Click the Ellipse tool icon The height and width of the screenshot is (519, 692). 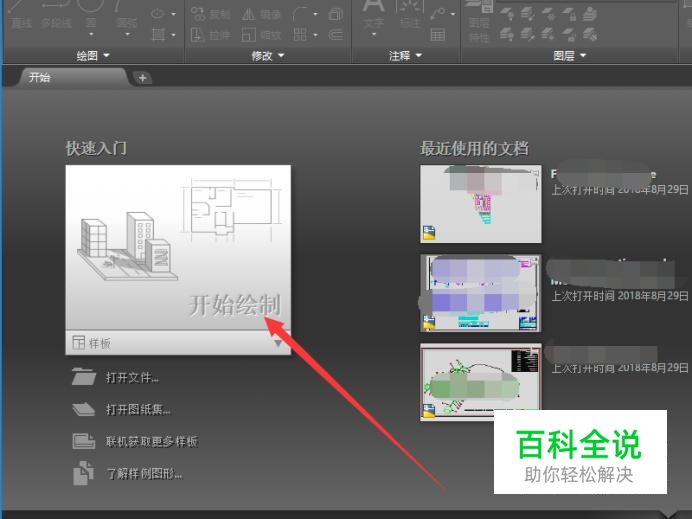(x=158, y=14)
